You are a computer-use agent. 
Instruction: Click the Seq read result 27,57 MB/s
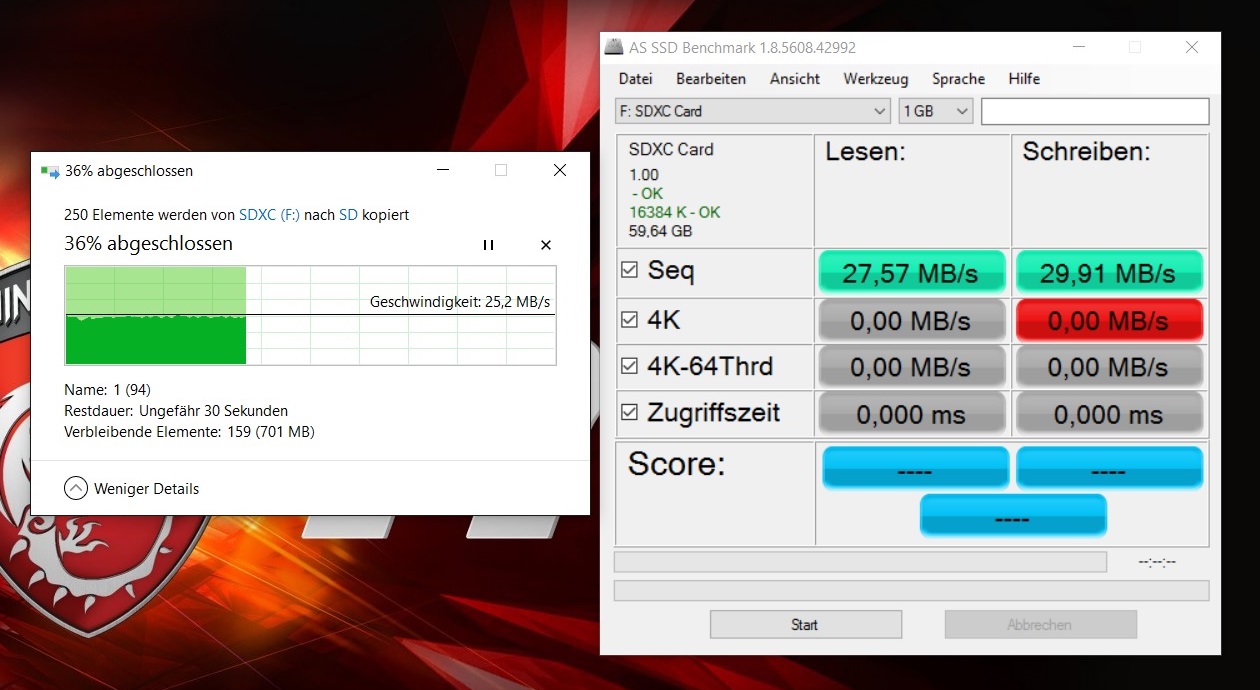click(x=911, y=273)
